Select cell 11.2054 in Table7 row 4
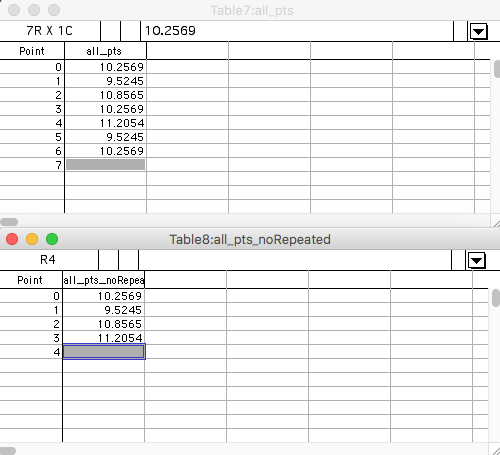 tap(105, 123)
